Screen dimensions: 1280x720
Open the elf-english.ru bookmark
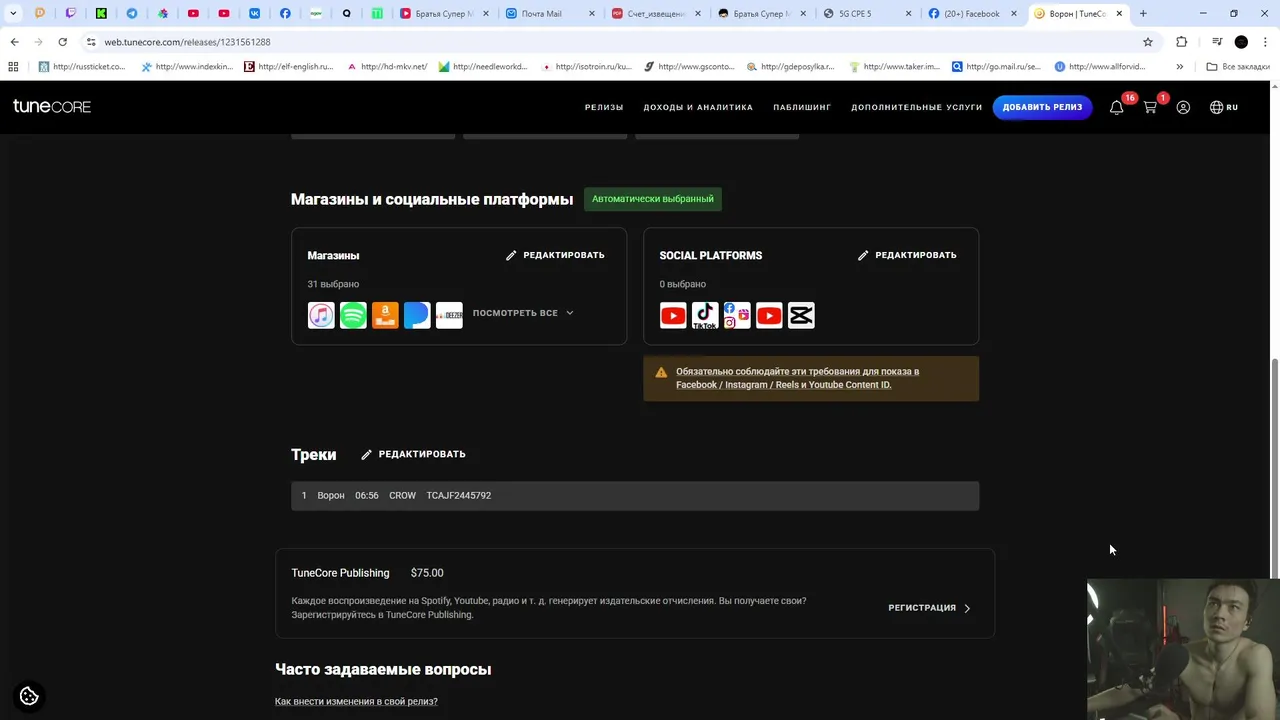tap(289, 67)
